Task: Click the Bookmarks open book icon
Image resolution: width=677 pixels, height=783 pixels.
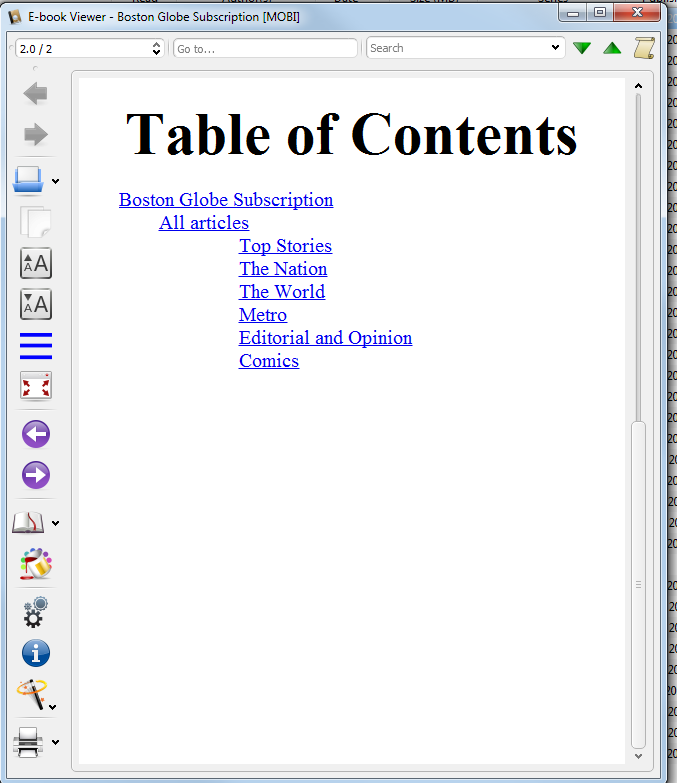Action: tap(28, 523)
